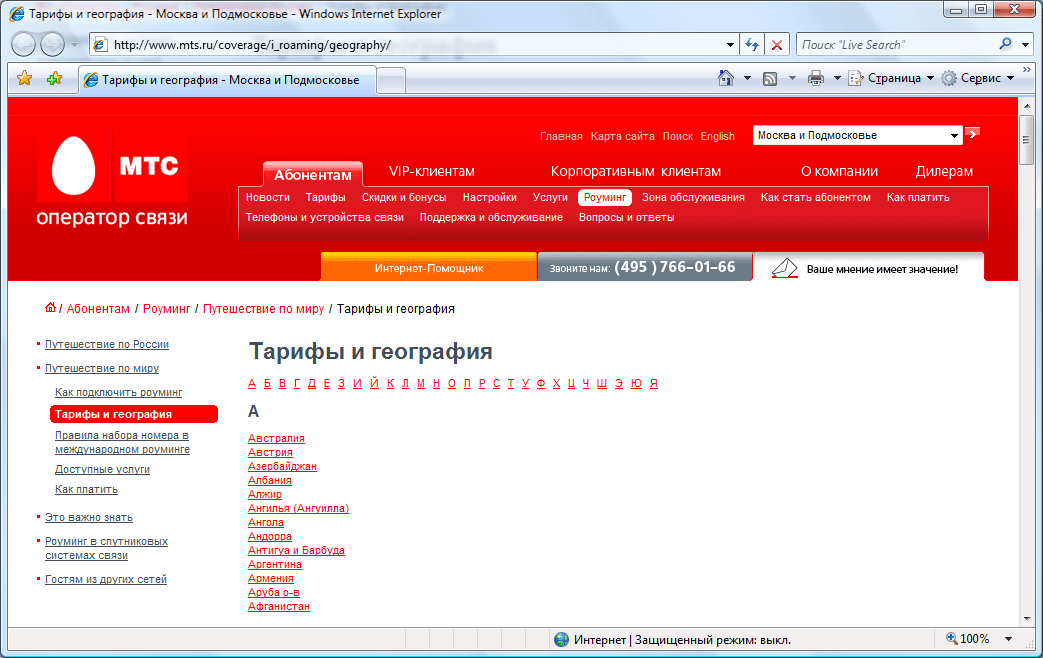Open the zoom level 100% dropdown

[1008, 639]
